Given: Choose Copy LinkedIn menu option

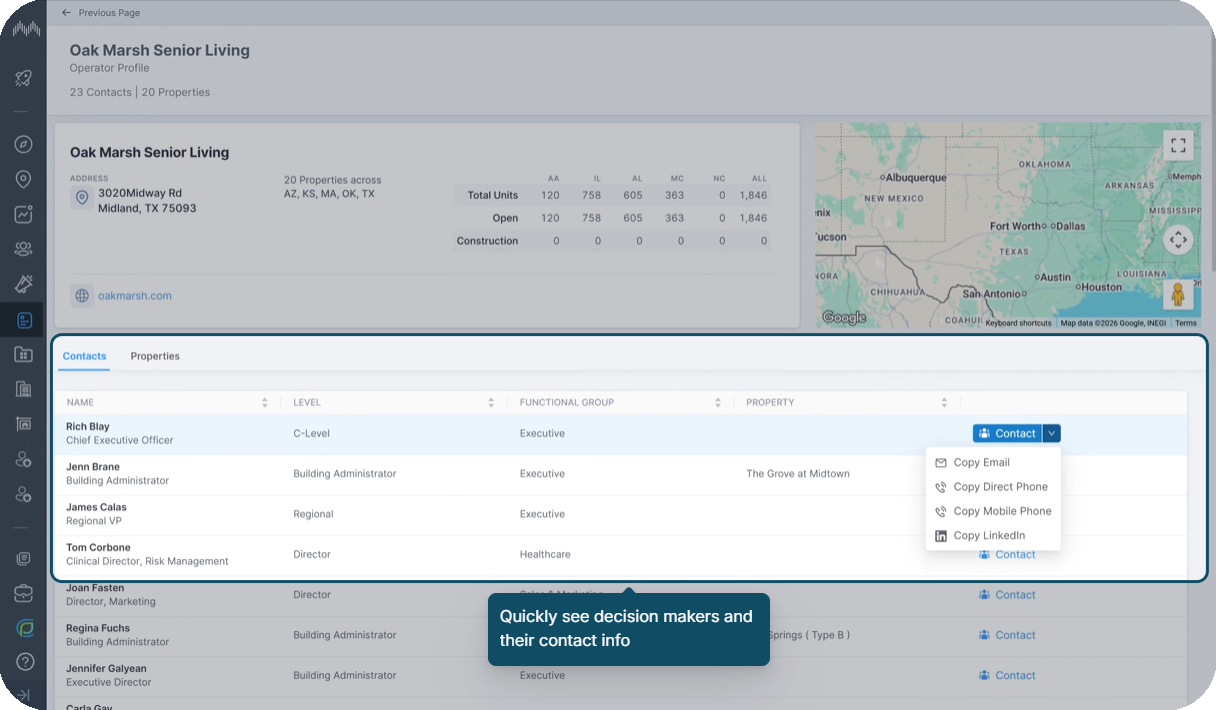Looking at the screenshot, I should click(x=988, y=535).
